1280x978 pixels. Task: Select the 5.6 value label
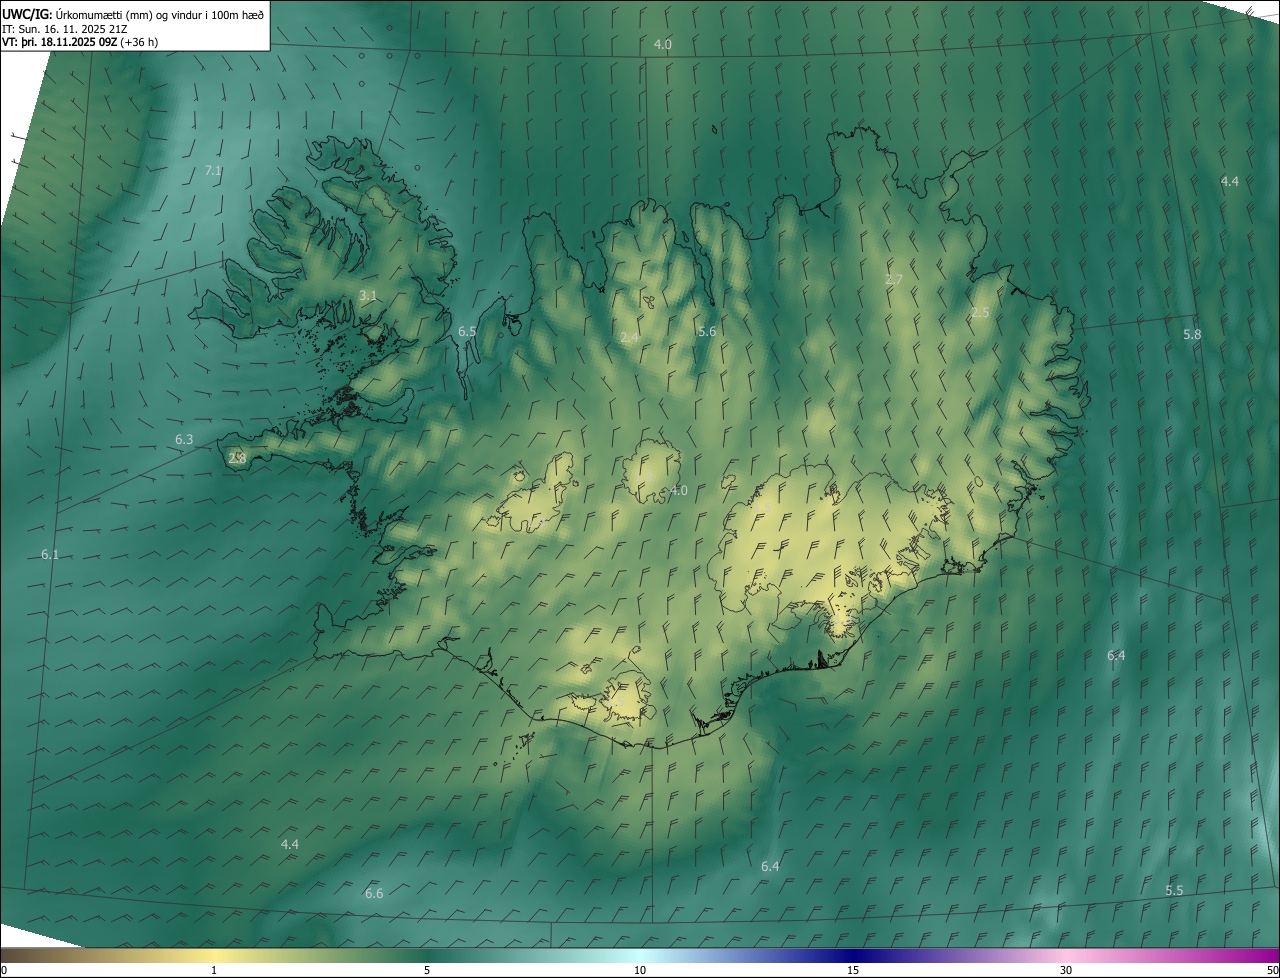[707, 331]
